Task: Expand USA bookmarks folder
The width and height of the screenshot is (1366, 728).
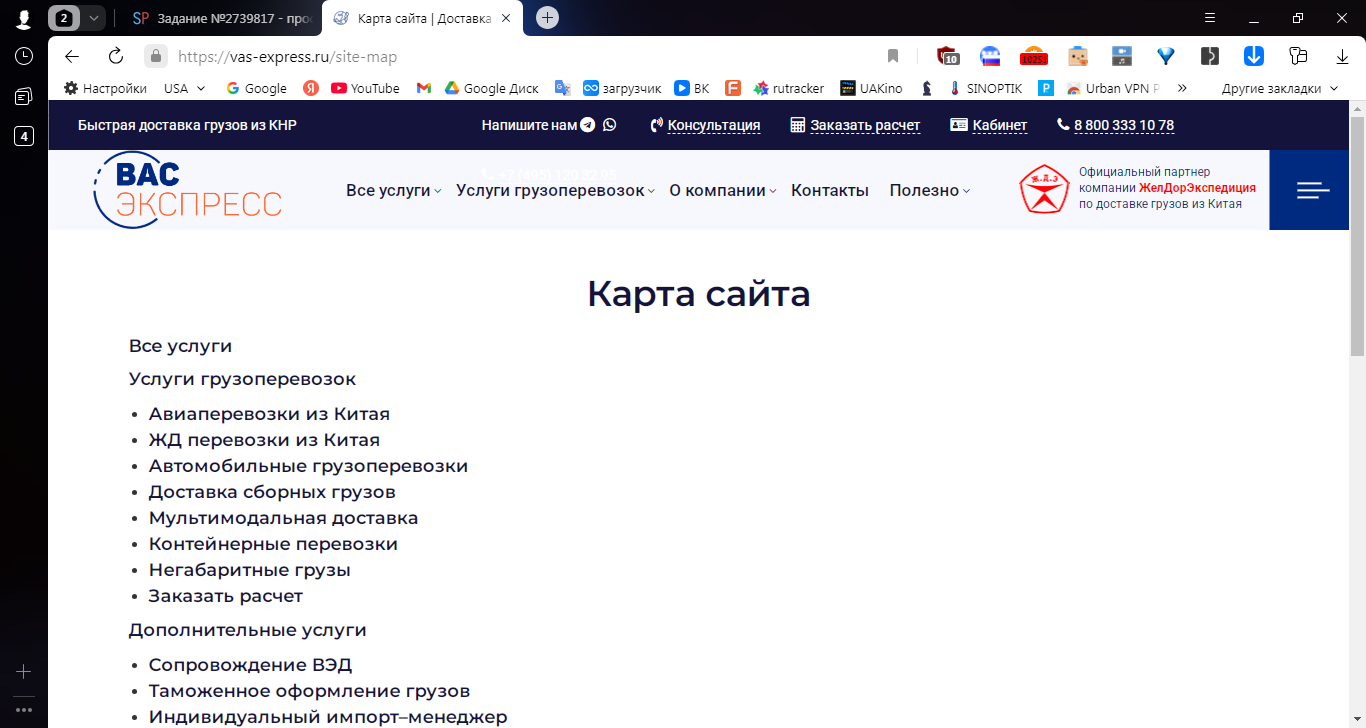Action: [185, 88]
